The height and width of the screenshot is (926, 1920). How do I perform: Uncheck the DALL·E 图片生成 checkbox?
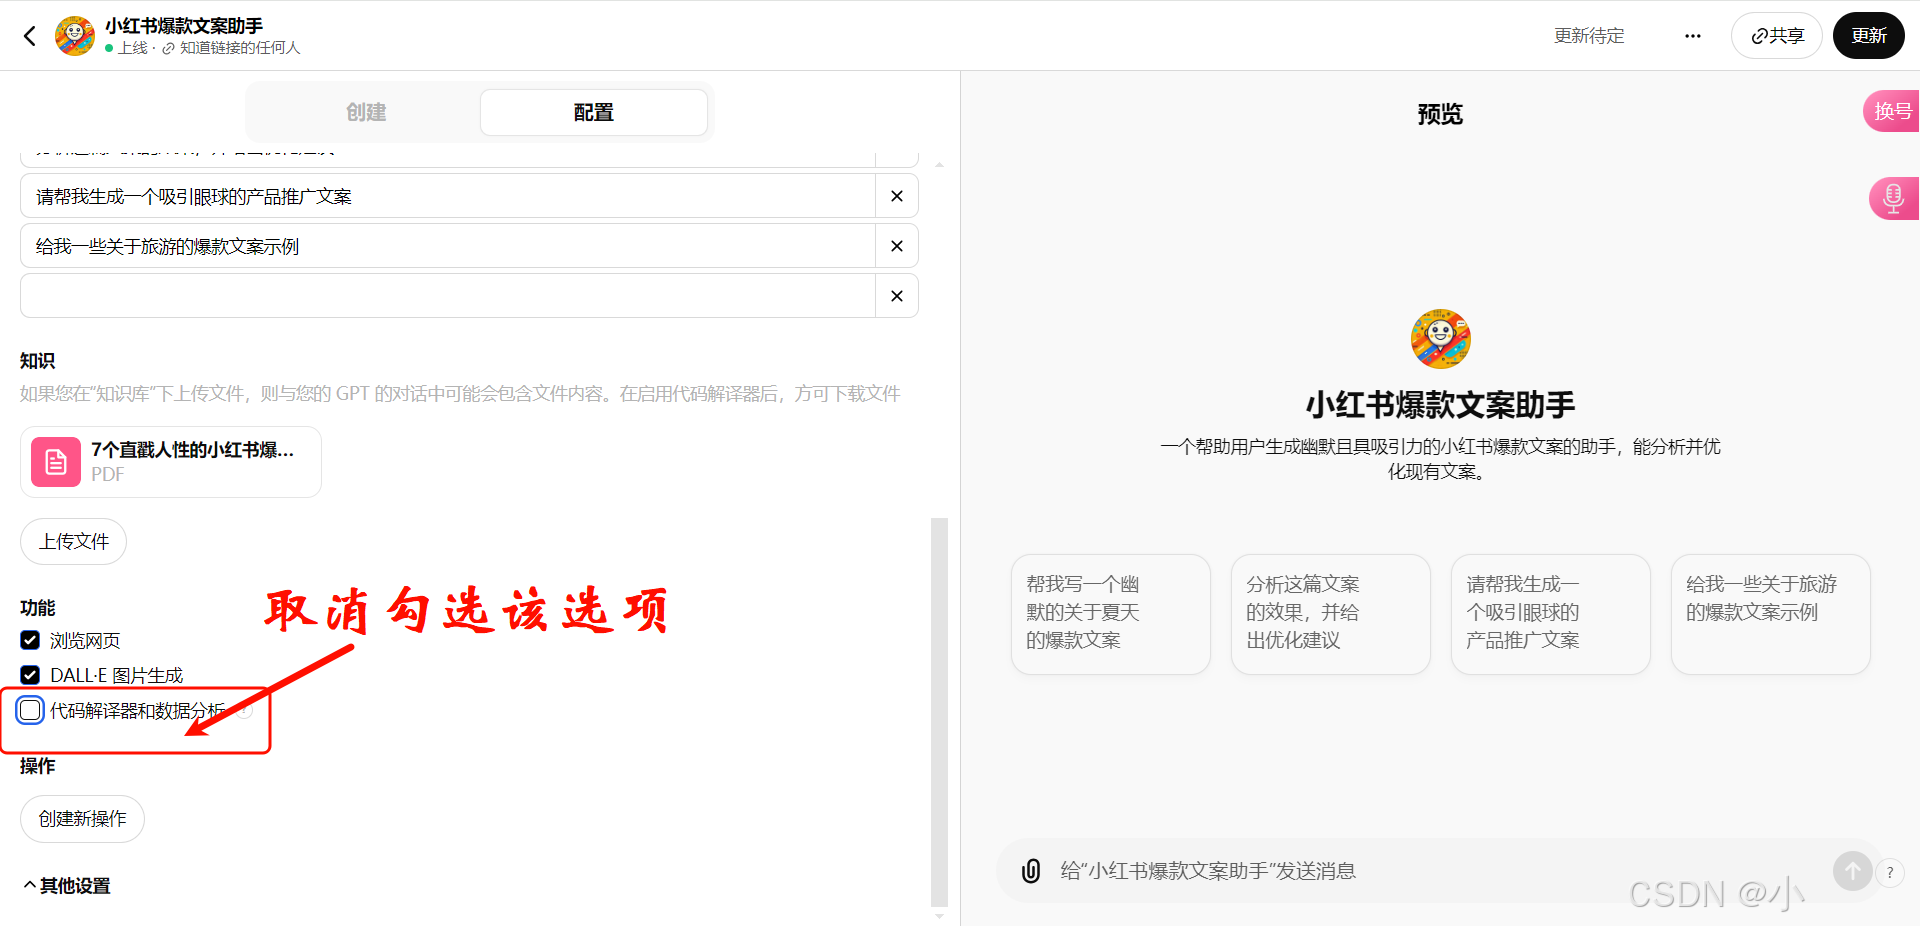[x=30, y=675]
